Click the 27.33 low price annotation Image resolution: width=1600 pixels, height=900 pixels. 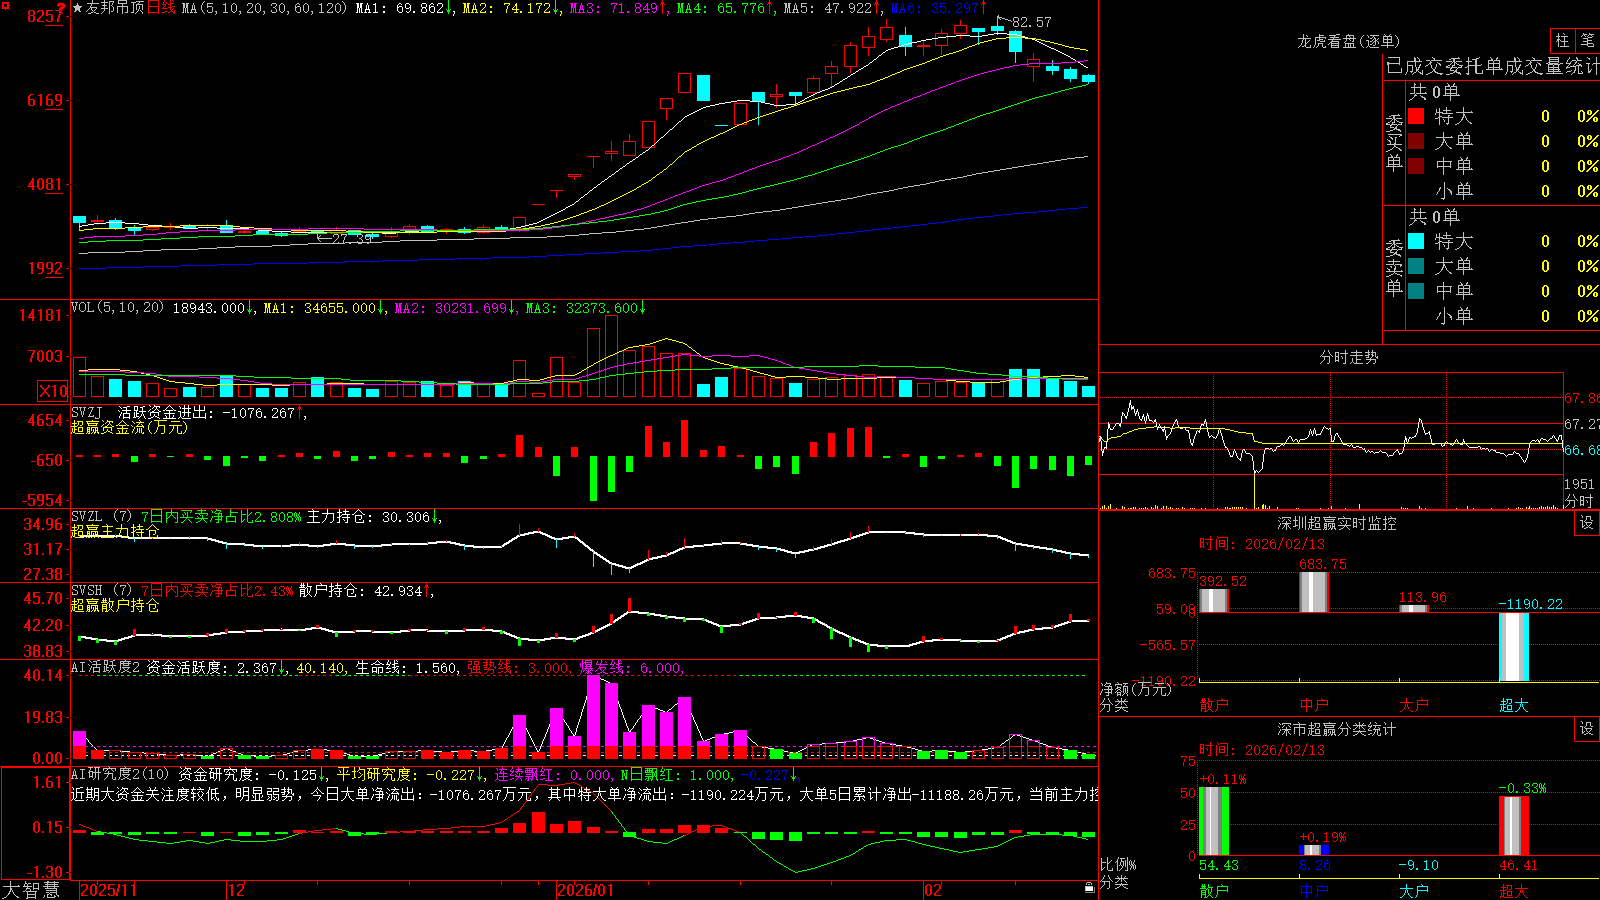352,239
